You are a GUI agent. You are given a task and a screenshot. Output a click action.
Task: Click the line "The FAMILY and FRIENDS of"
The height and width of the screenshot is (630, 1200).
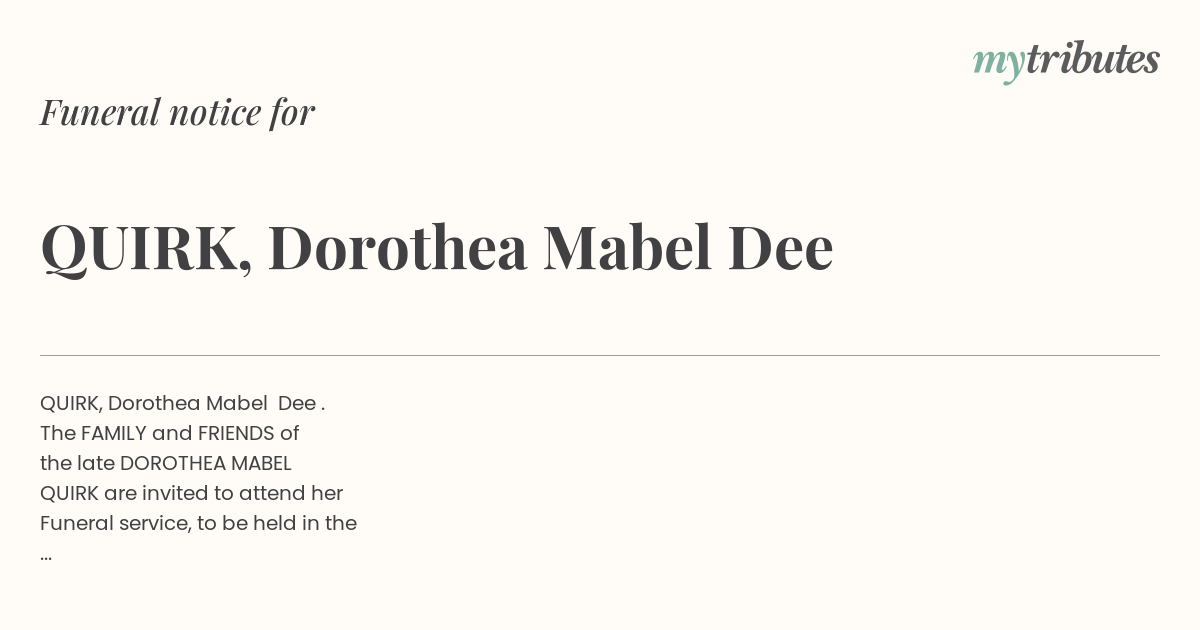pyautogui.click(x=170, y=433)
